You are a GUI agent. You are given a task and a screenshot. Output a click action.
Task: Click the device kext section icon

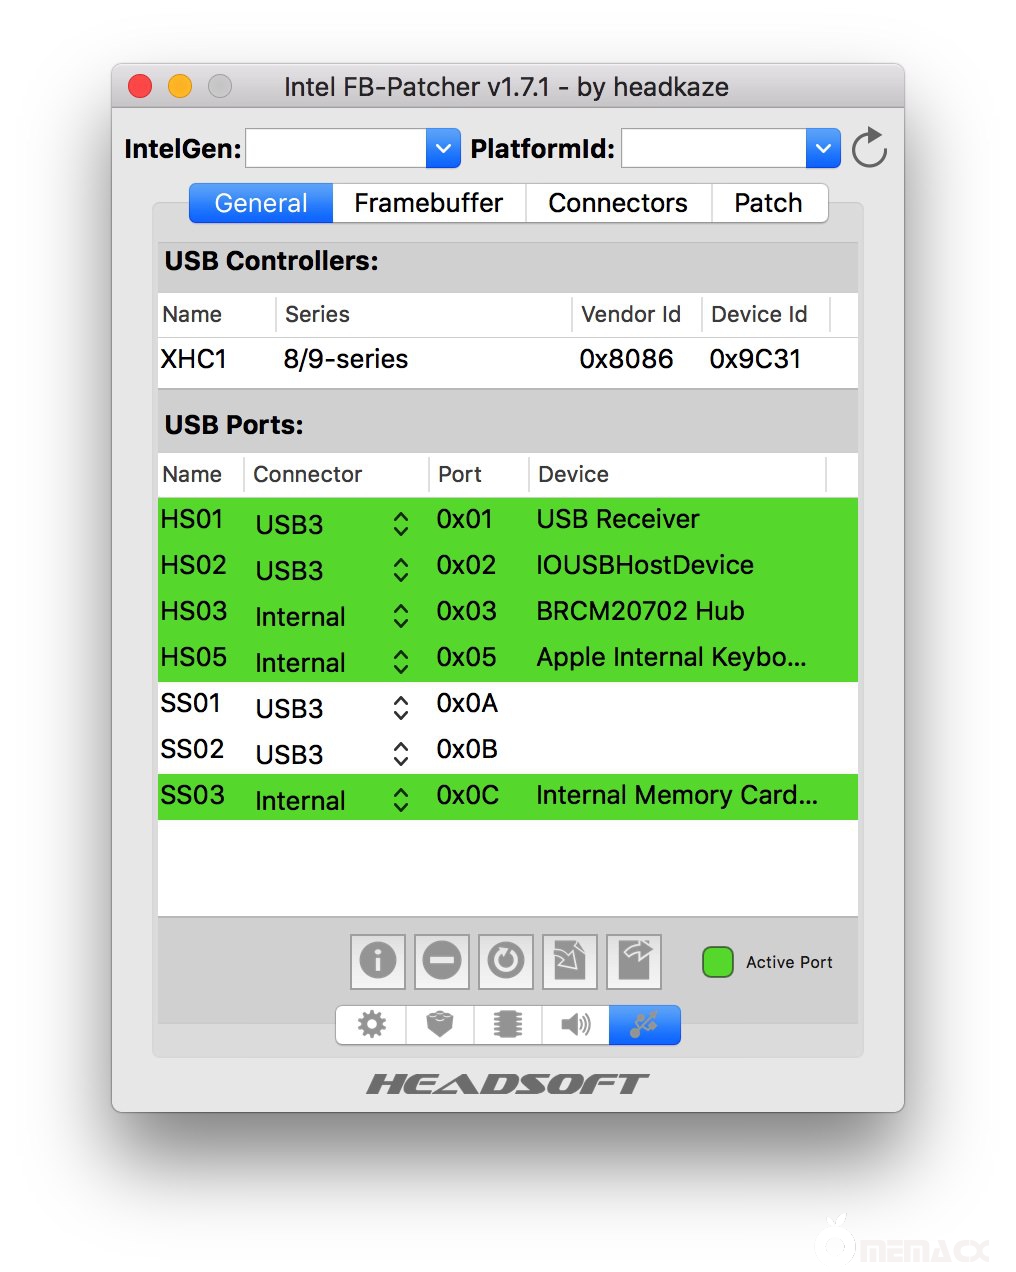click(x=438, y=1024)
